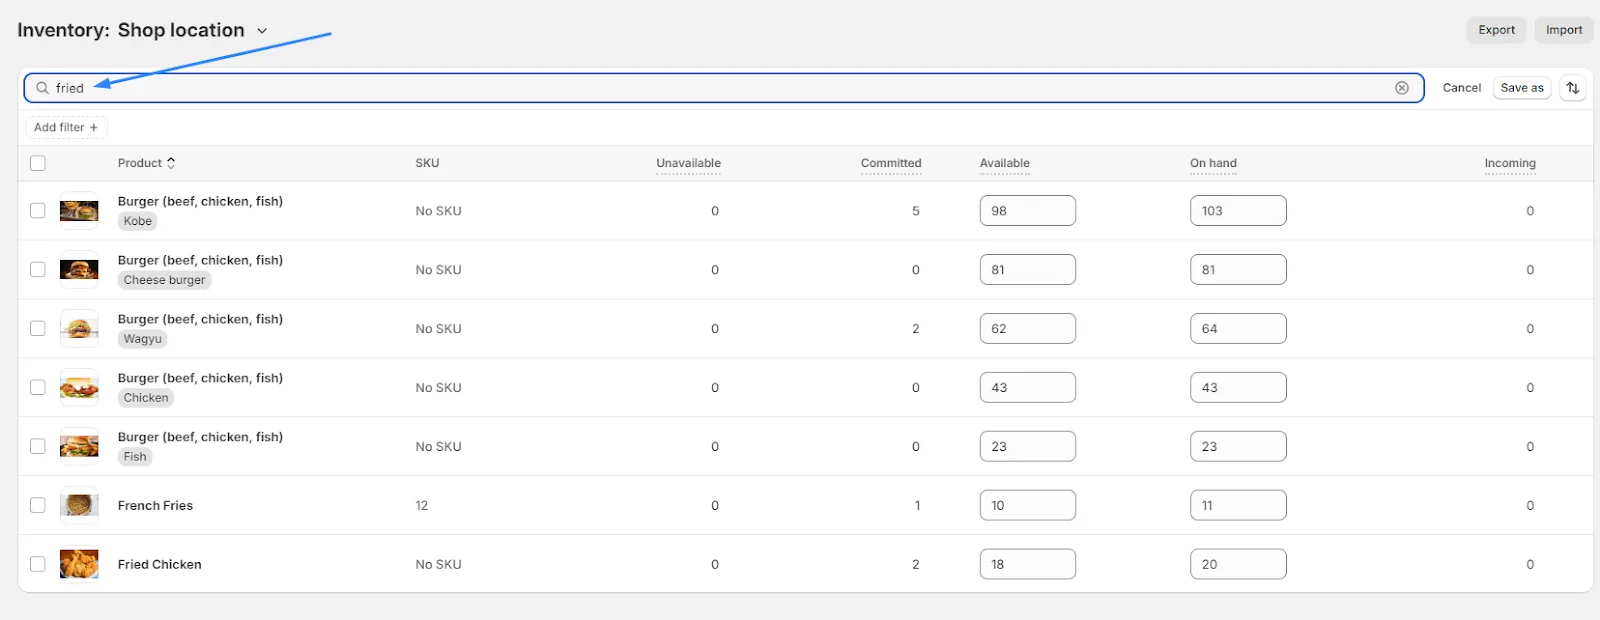Screen dimensions: 1600x620
Task: Open the French Fries thumbnail
Action: (79, 506)
